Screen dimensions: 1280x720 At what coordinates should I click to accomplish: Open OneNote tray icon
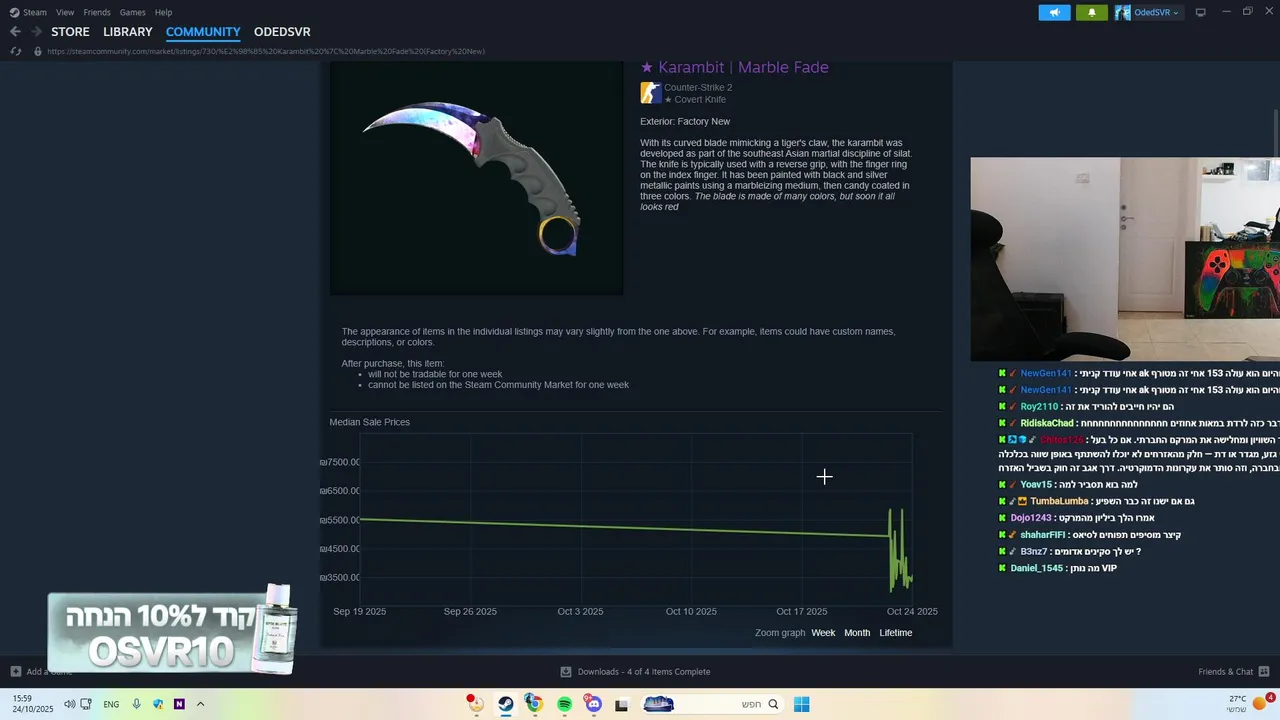click(x=179, y=704)
